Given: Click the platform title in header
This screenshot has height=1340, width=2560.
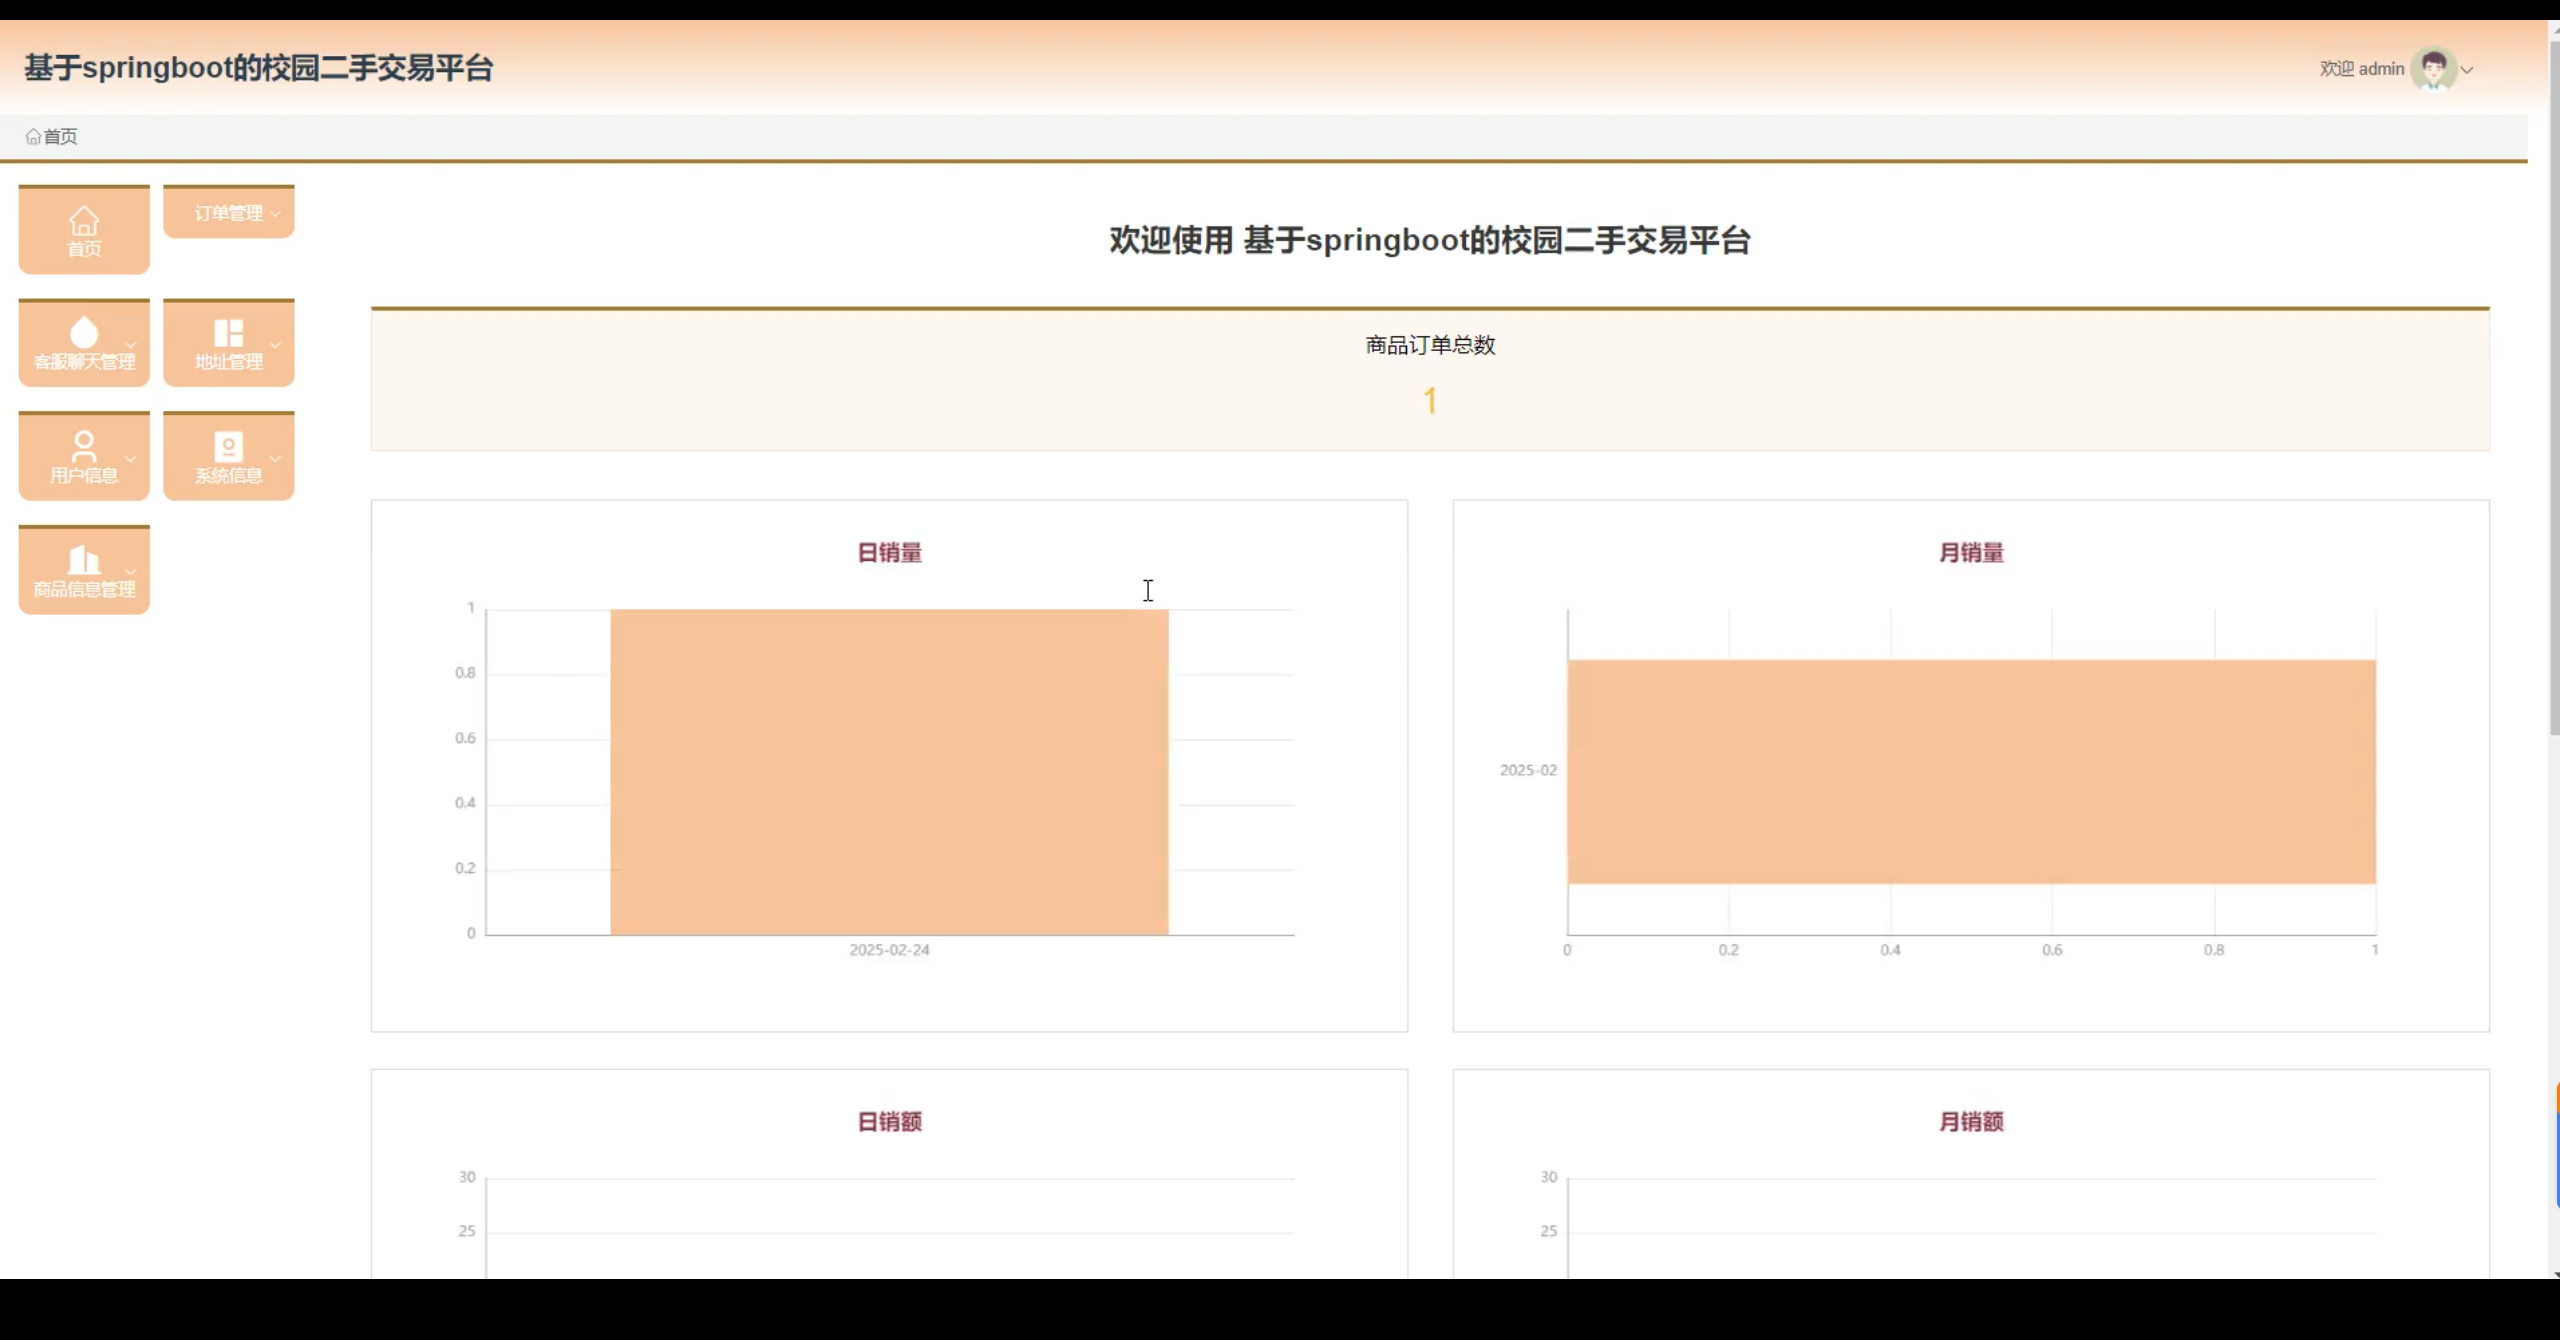Looking at the screenshot, I should pyautogui.click(x=258, y=68).
